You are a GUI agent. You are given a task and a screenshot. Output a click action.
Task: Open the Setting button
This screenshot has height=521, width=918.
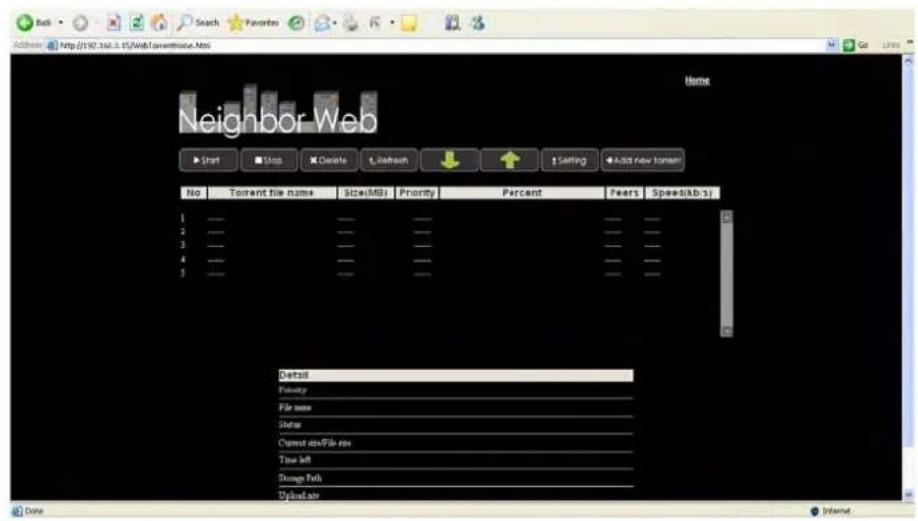[569, 160]
